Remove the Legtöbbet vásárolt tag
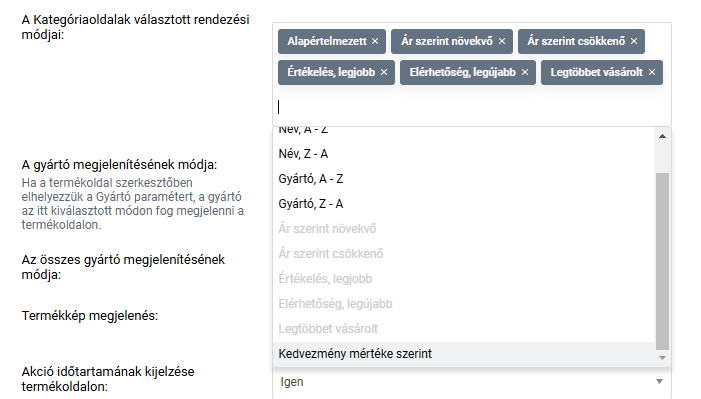This screenshot has width=701, height=399. (652, 72)
